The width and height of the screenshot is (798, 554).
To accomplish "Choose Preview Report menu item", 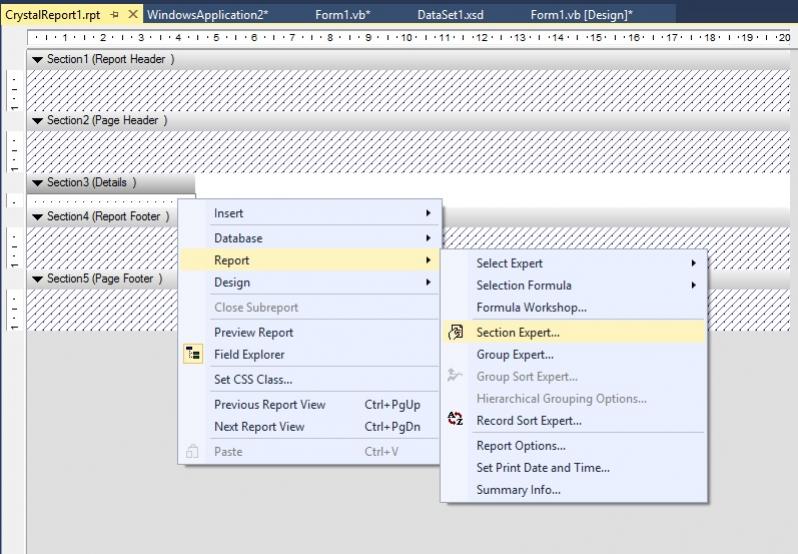I will [309, 332].
